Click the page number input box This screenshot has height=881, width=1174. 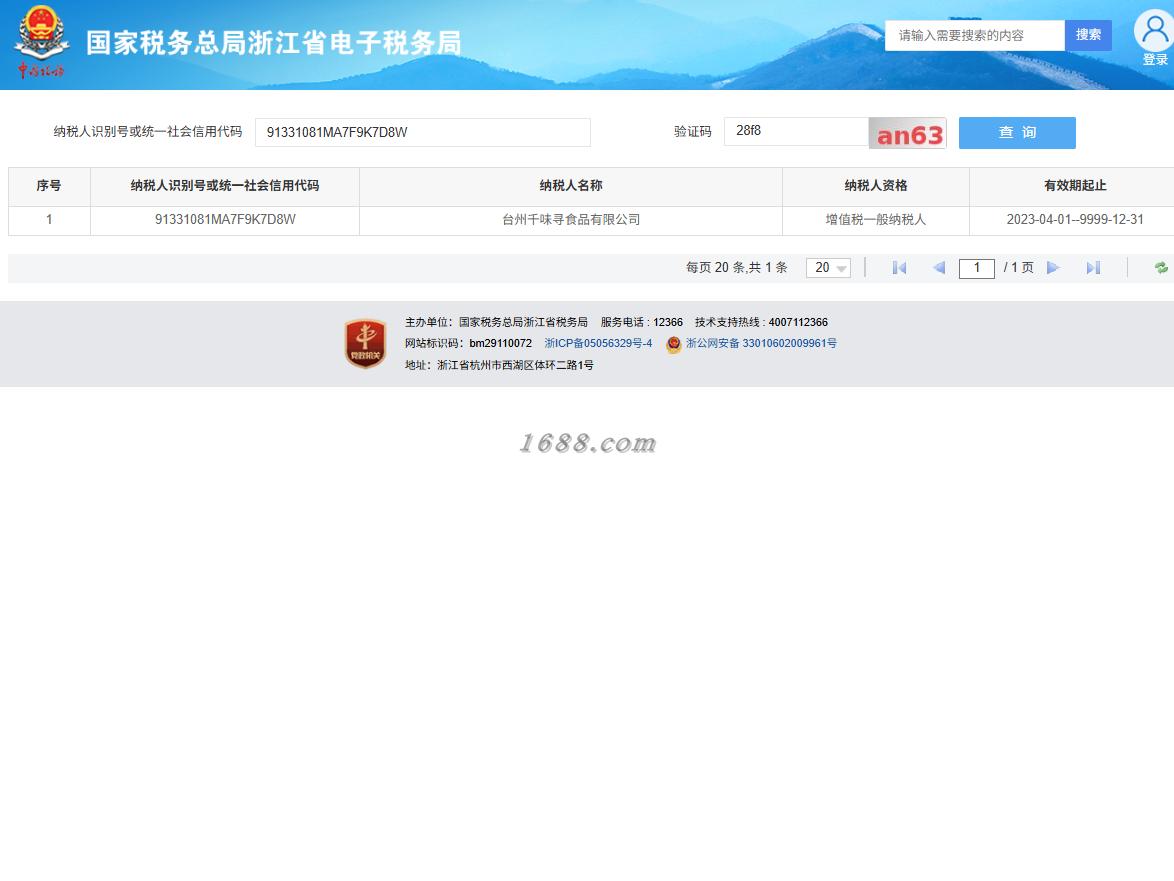[976, 268]
